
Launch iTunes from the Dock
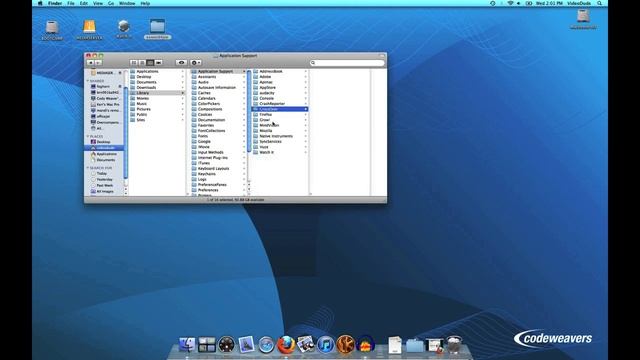(326, 345)
